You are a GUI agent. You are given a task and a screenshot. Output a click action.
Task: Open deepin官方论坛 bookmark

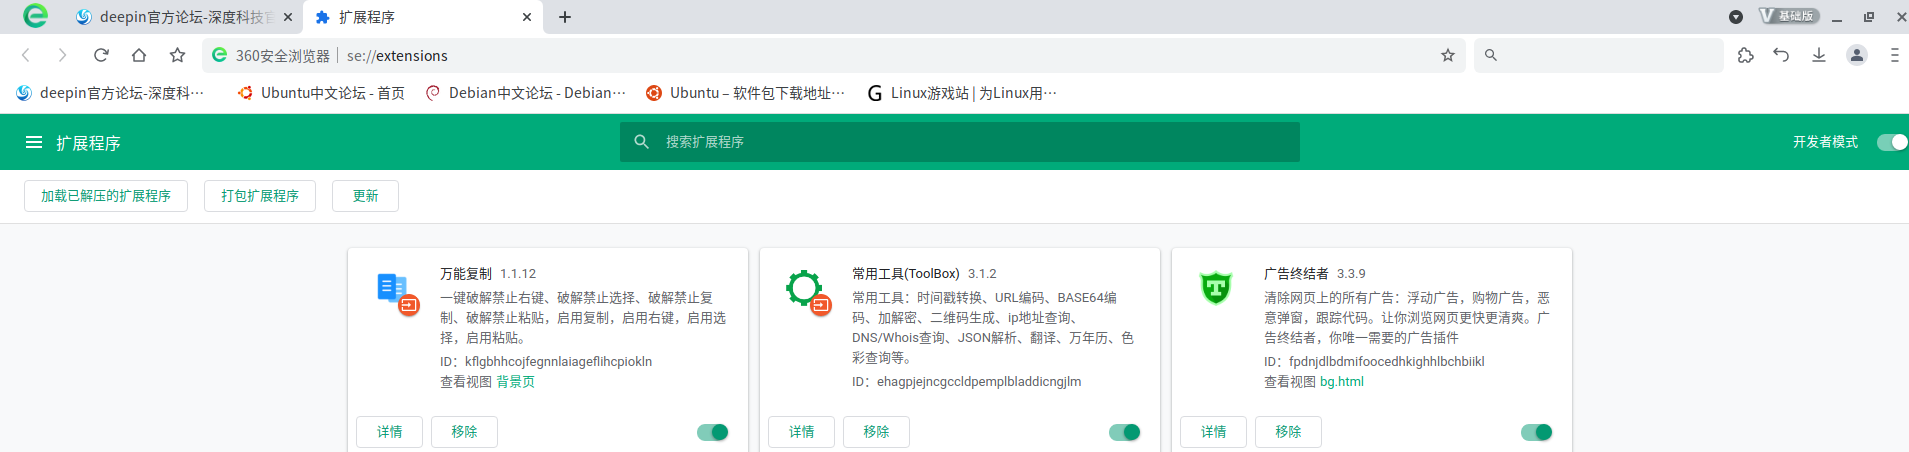(x=110, y=93)
